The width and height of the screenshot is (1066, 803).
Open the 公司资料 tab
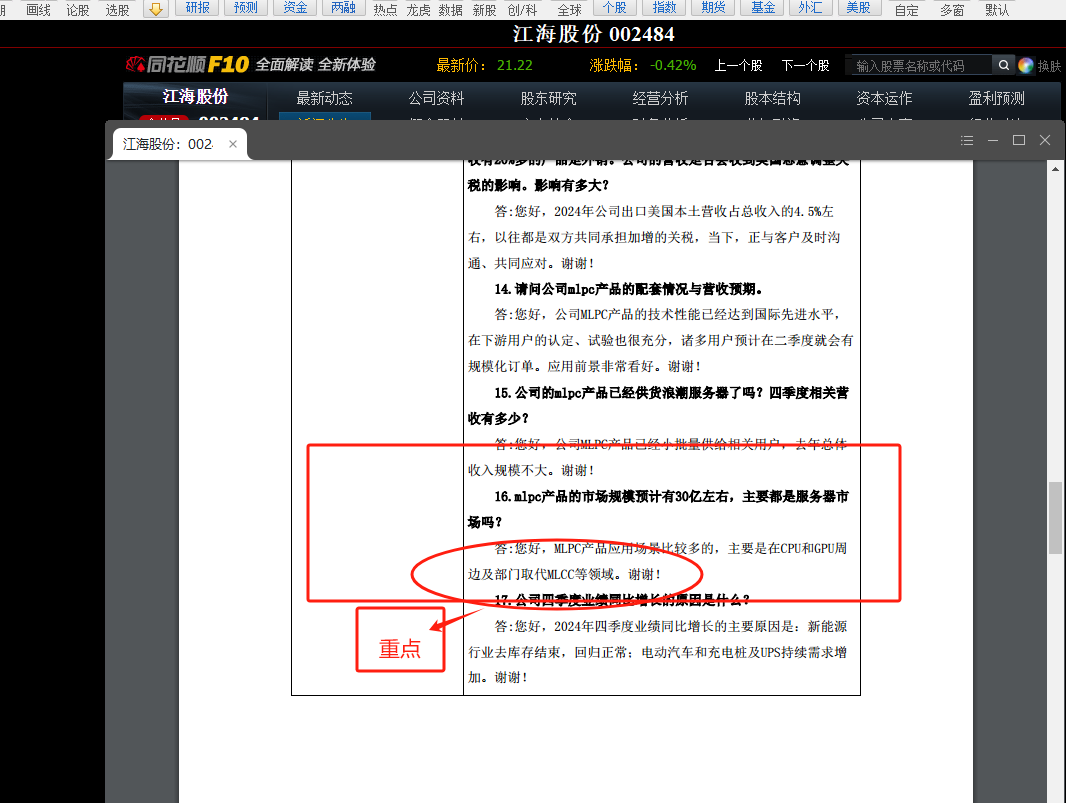coord(436,99)
